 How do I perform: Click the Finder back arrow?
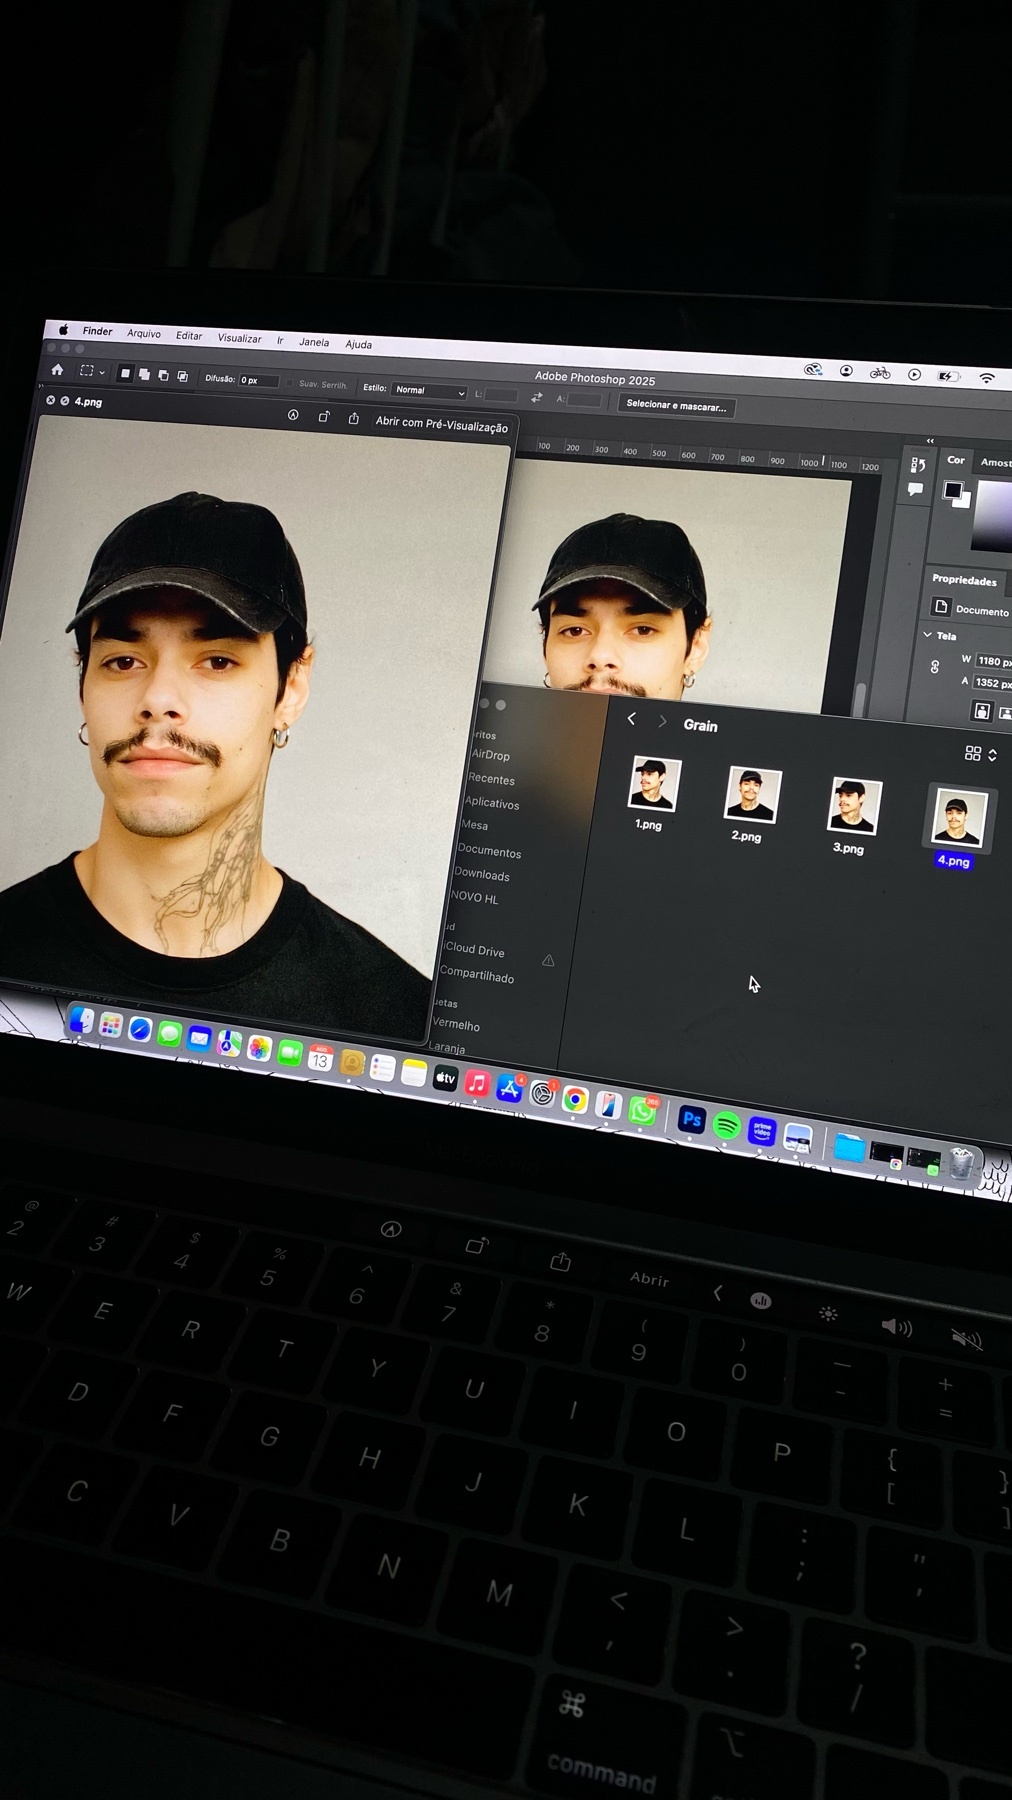631,719
